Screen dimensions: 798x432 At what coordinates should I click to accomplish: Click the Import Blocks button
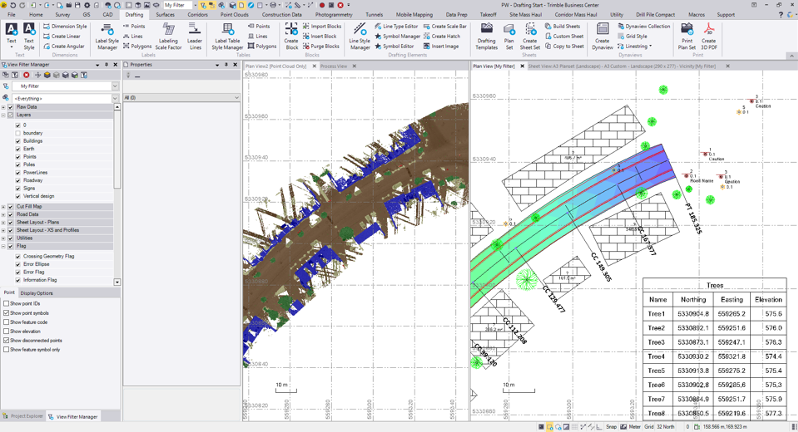(x=324, y=27)
